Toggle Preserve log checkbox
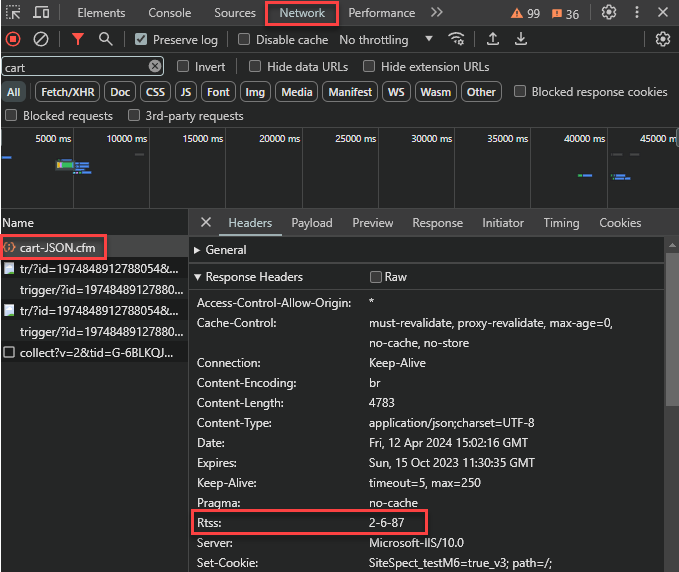 pyautogui.click(x=141, y=39)
